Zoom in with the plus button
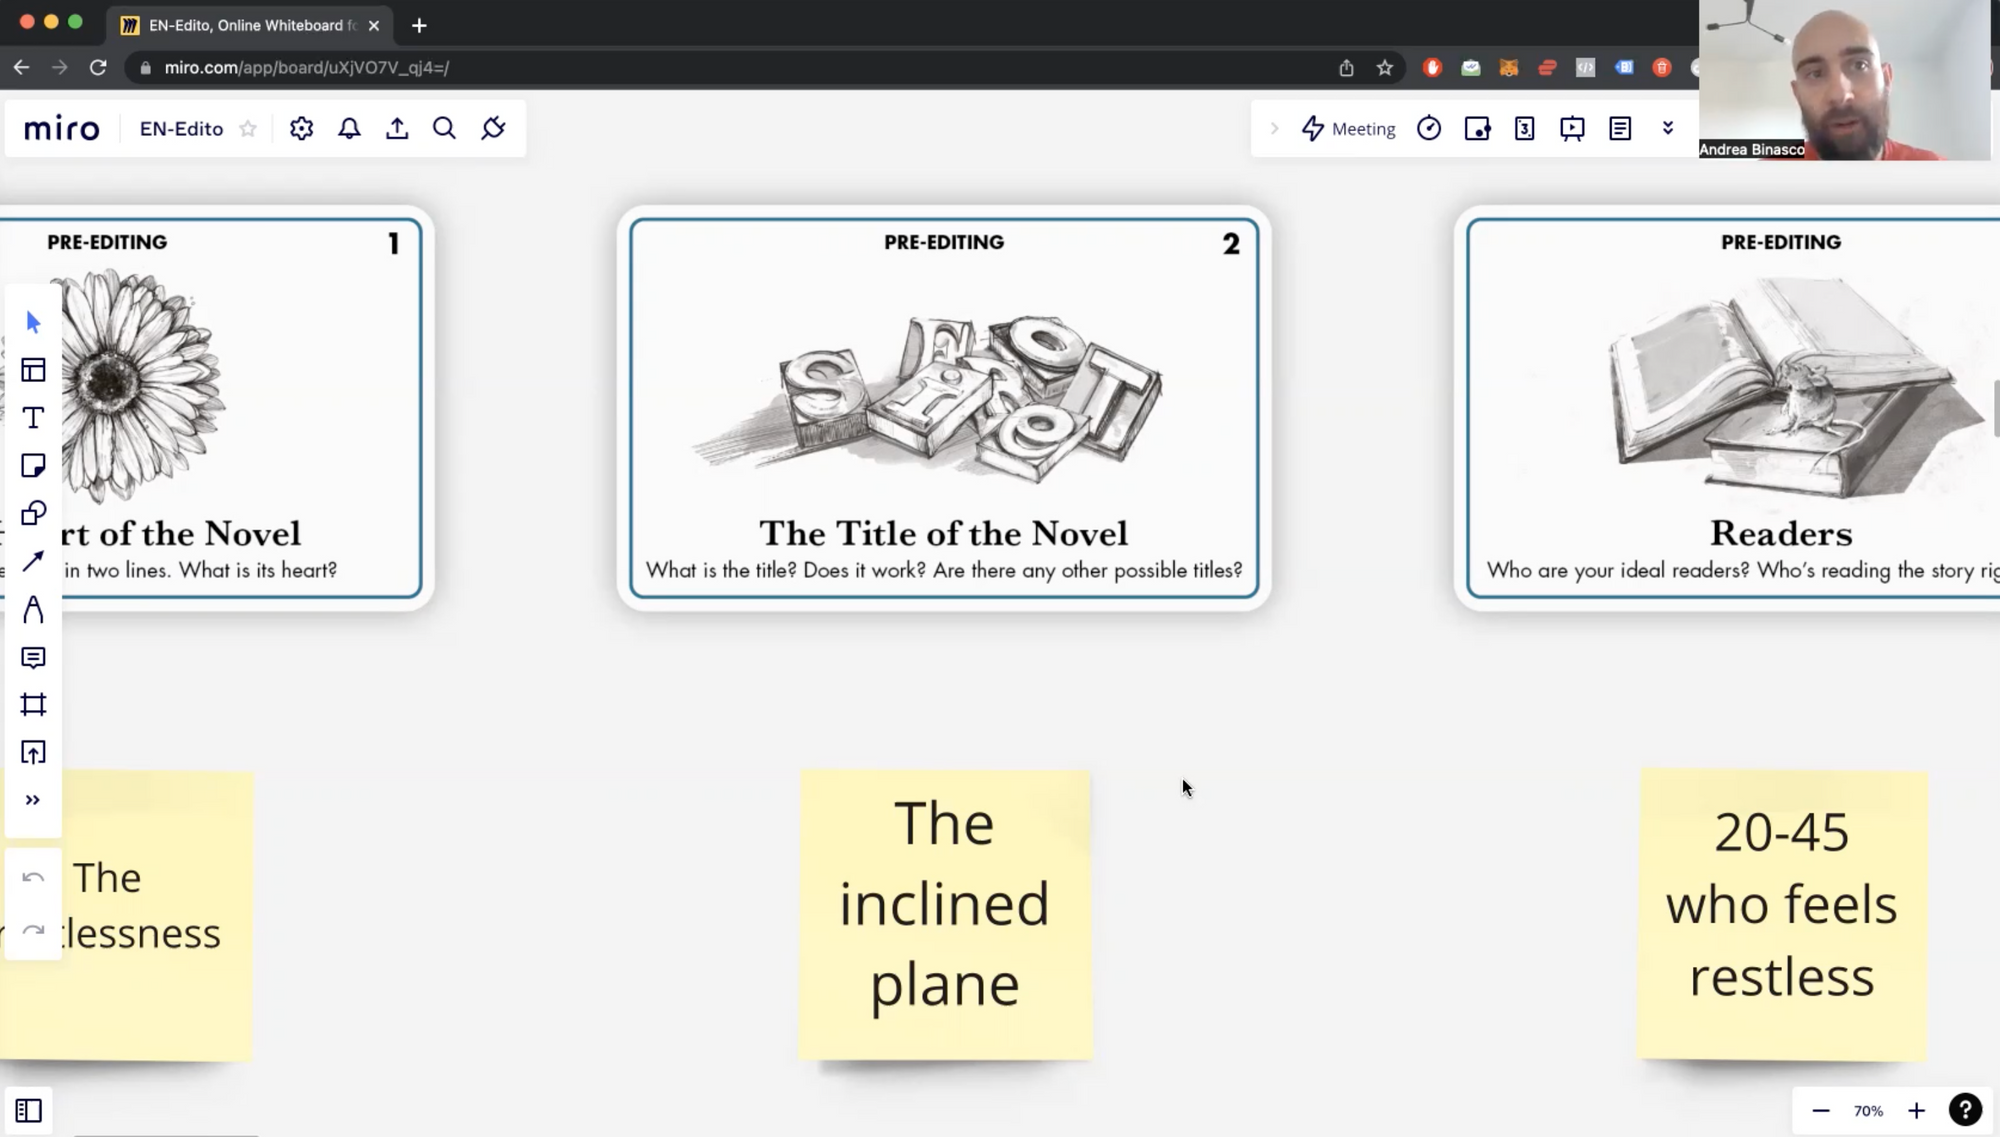 (1916, 1110)
